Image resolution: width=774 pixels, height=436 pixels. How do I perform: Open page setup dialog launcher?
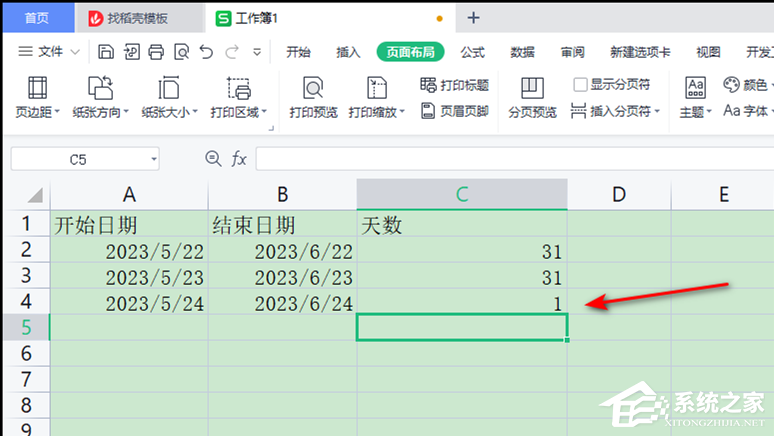(271, 128)
